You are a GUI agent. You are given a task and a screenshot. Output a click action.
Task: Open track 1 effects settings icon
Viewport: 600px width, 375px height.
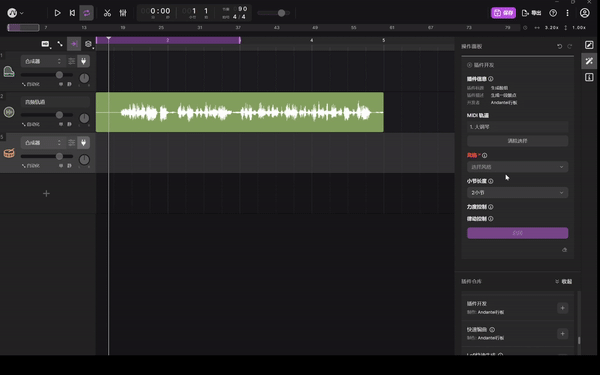72,61
